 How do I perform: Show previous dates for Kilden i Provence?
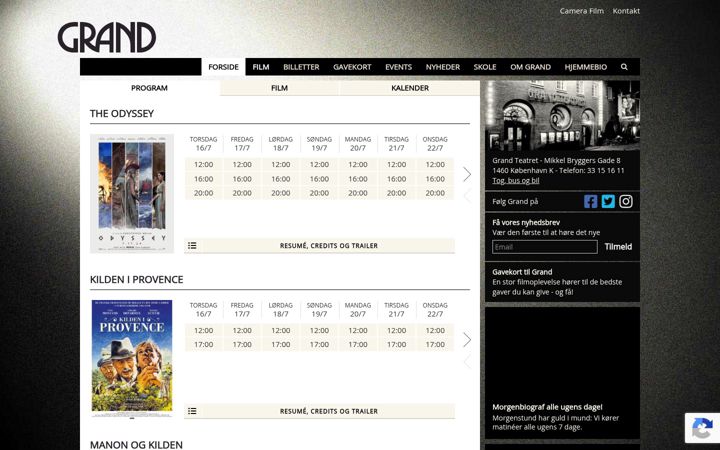point(467,361)
